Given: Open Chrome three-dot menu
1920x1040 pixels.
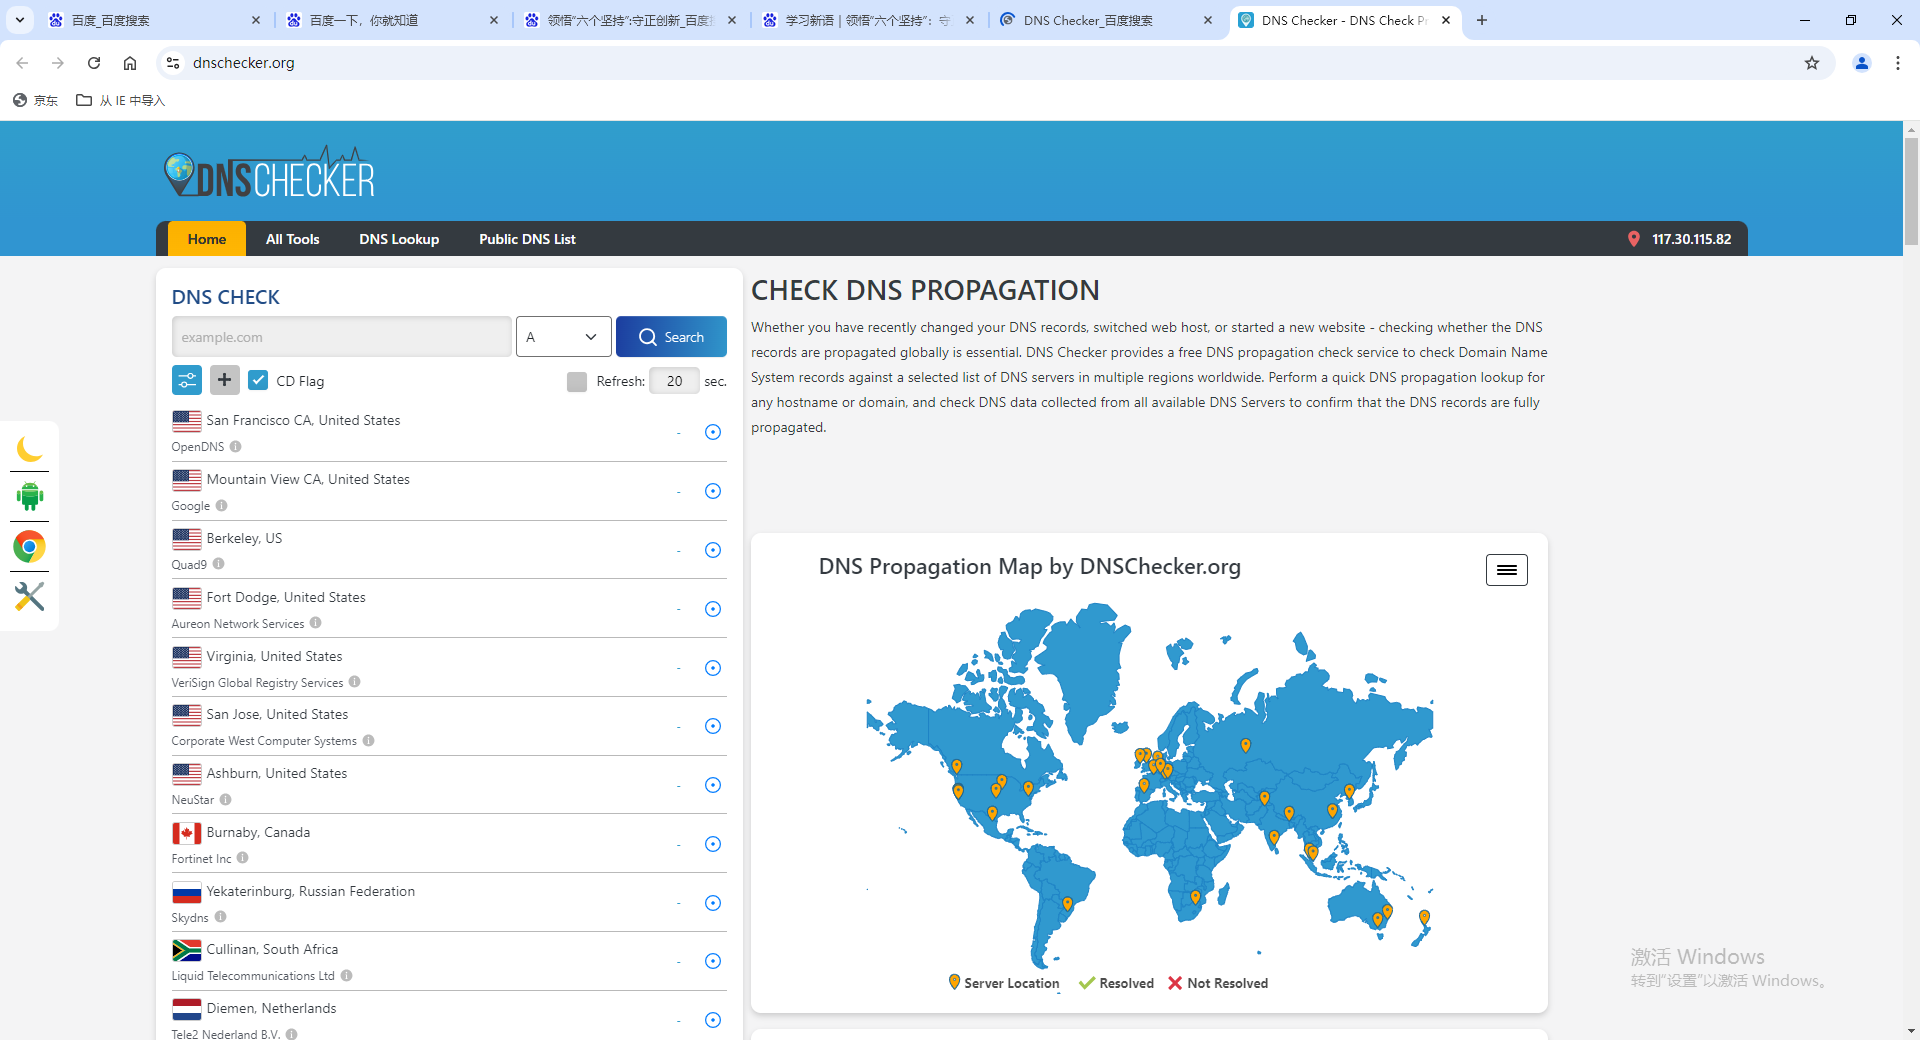Looking at the screenshot, I should click(1898, 63).
